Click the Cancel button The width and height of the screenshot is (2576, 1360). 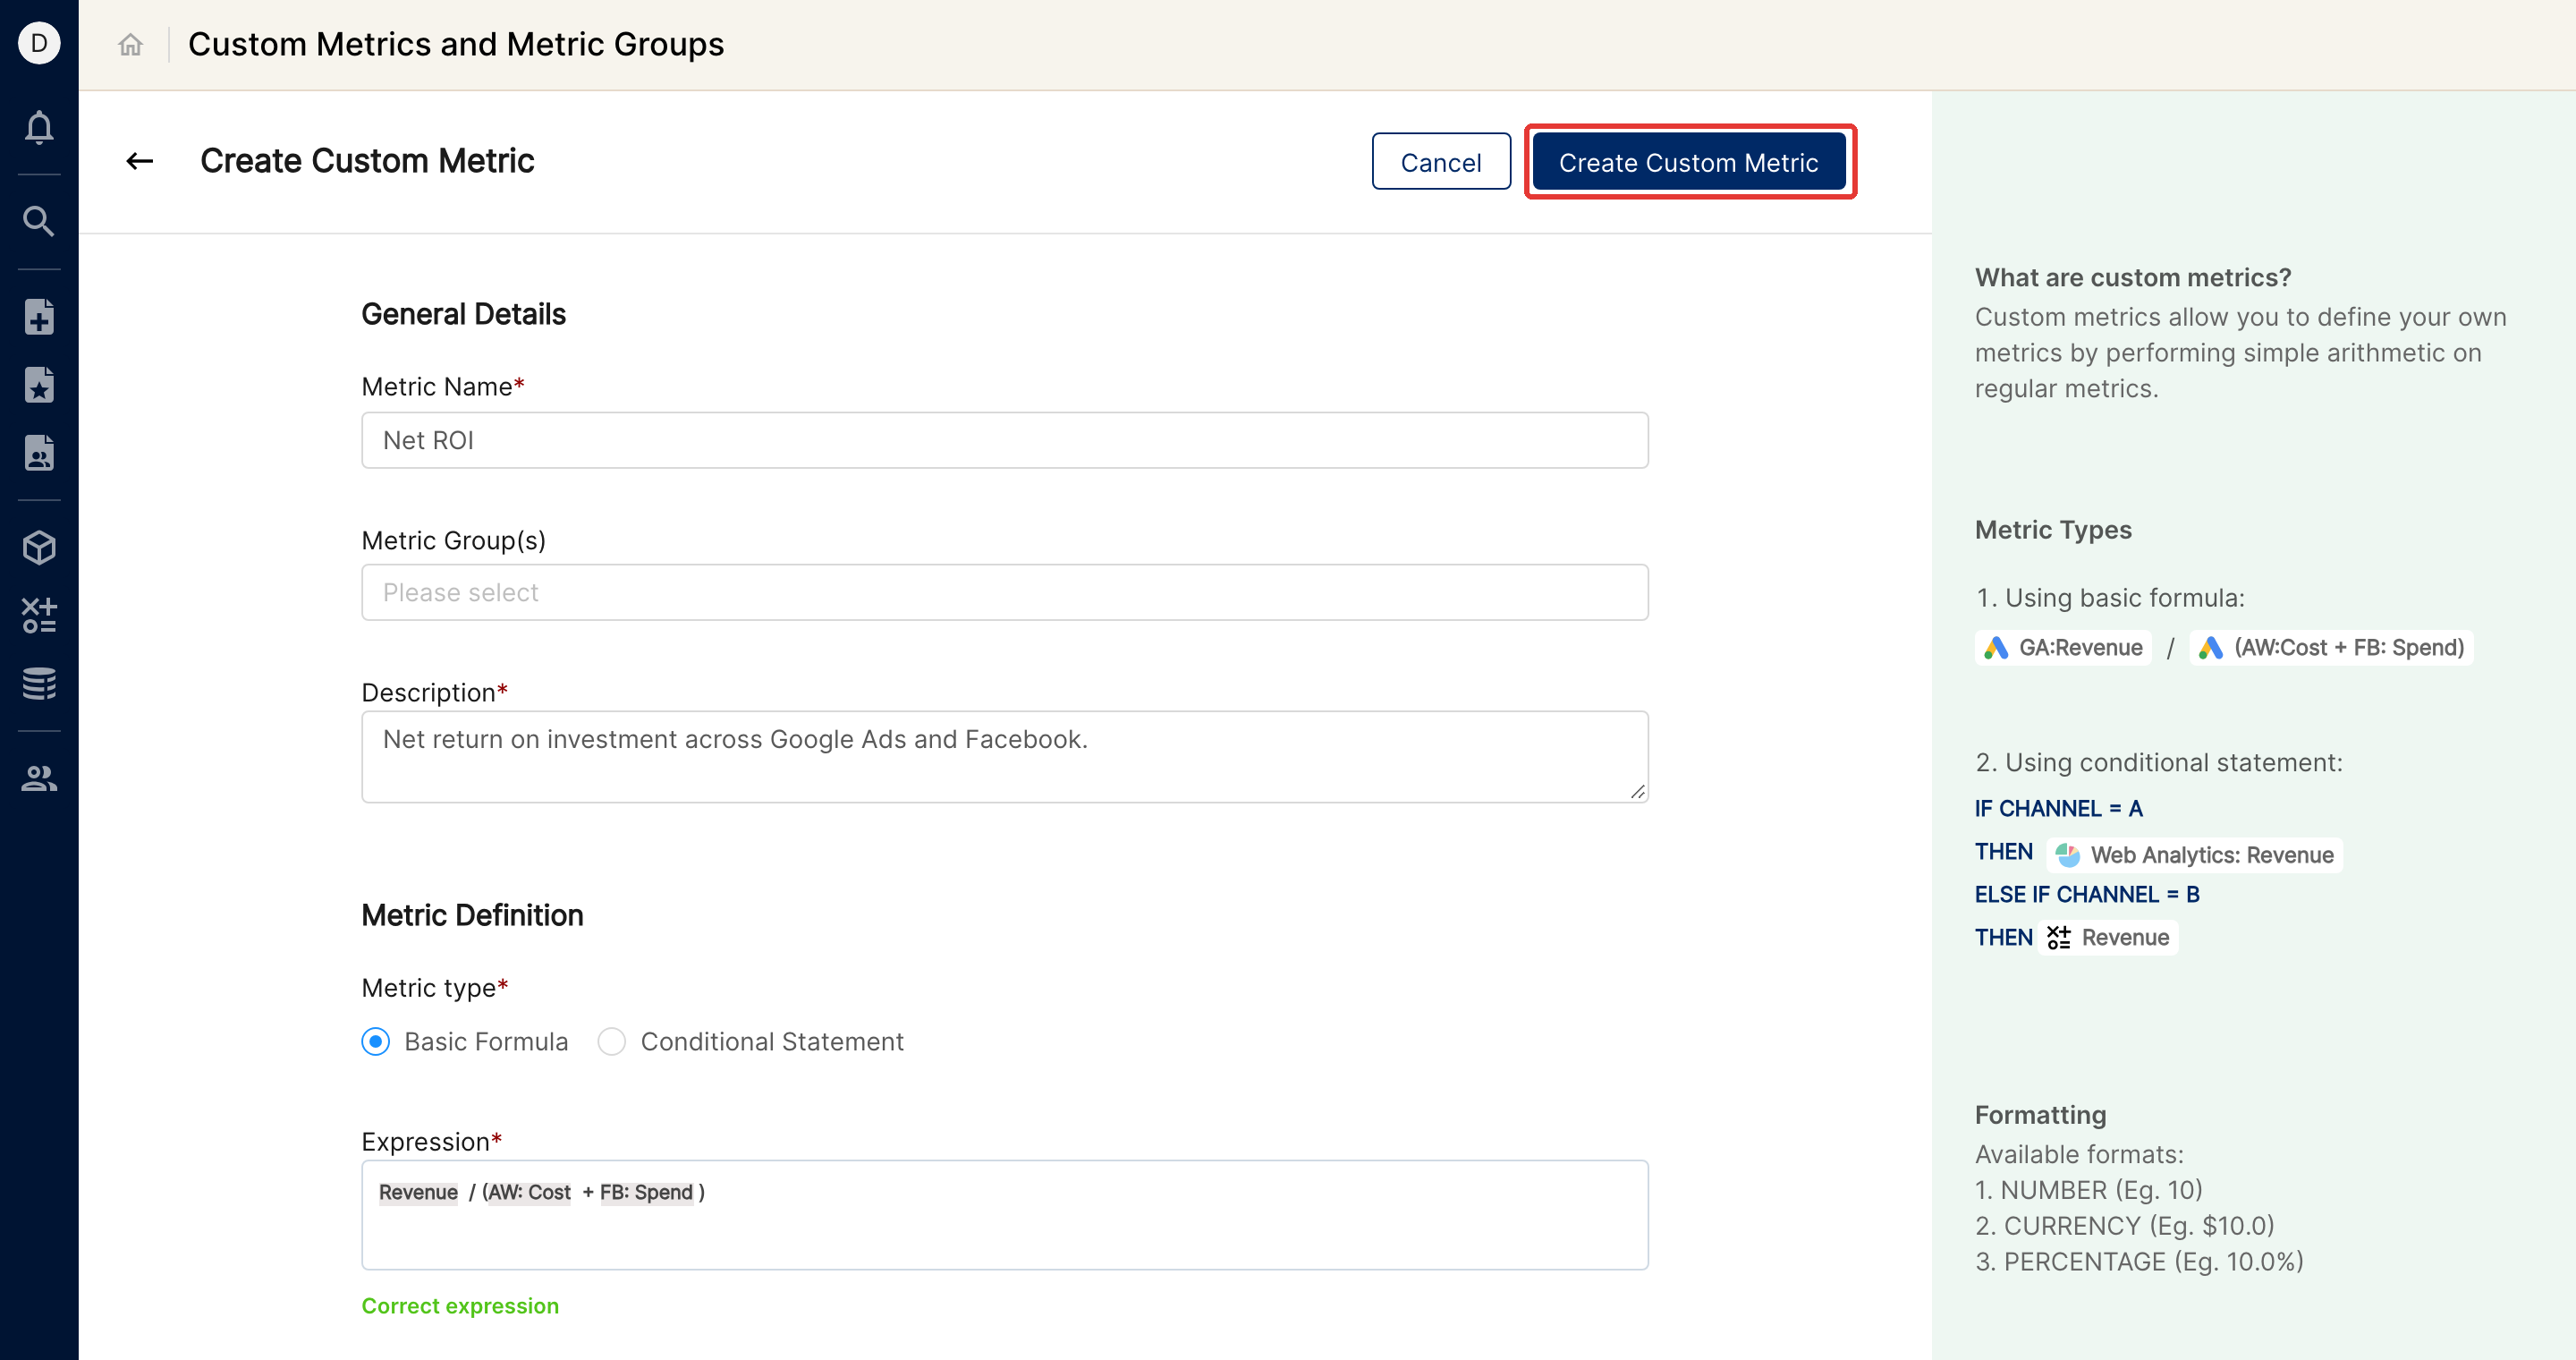(1440, 161)
